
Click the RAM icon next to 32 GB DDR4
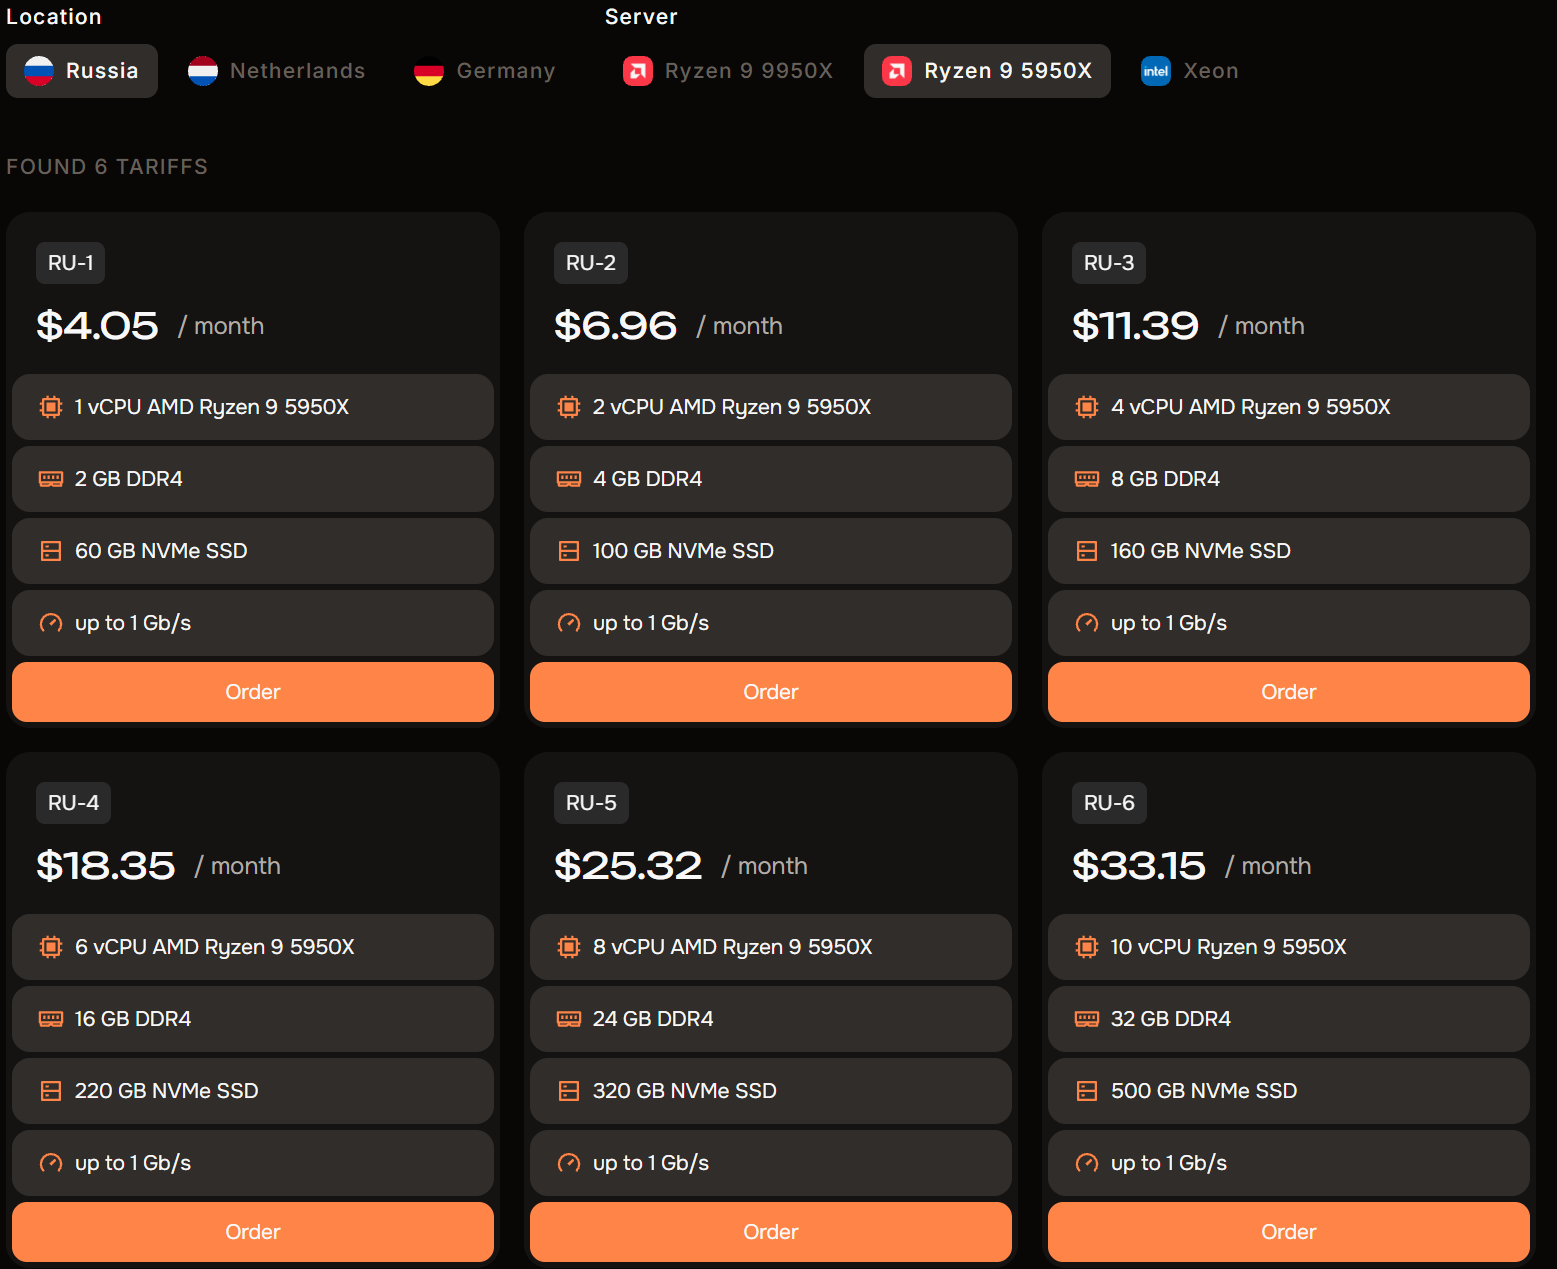click(1087, 1019)
